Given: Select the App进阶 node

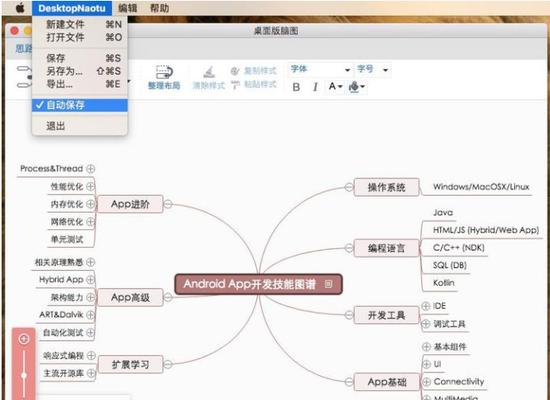Looking at the screenshot, I should tap(130, 204).
